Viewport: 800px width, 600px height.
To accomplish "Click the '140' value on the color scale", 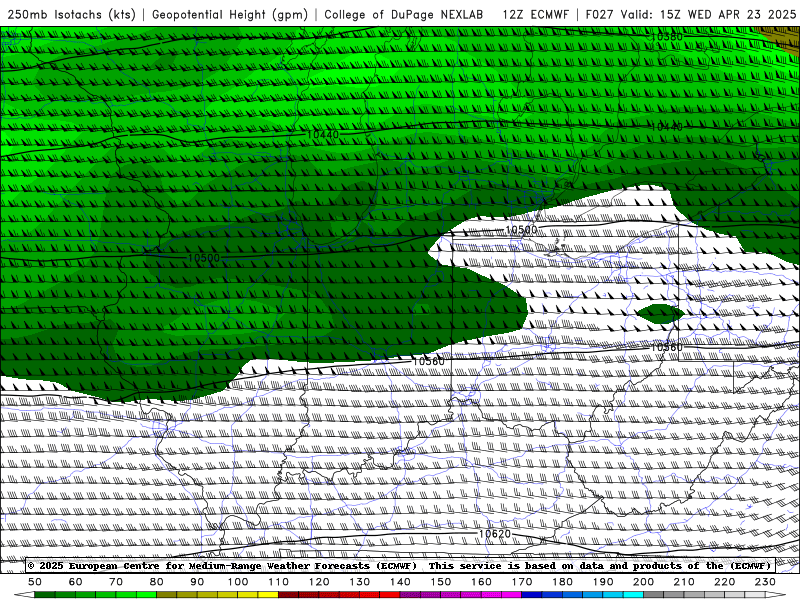I will [x=400, y=582].
